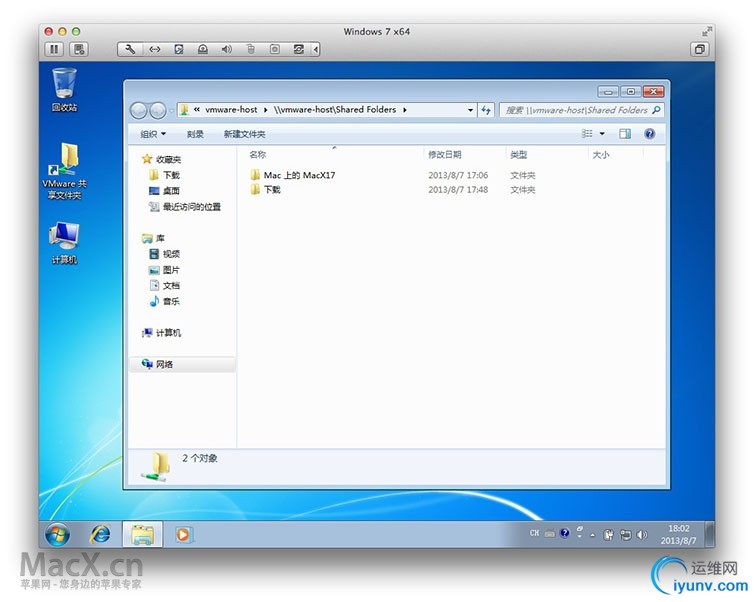The image size is (754, 602).
Task: Go forward in Explorer
Action: click(157, 111)
